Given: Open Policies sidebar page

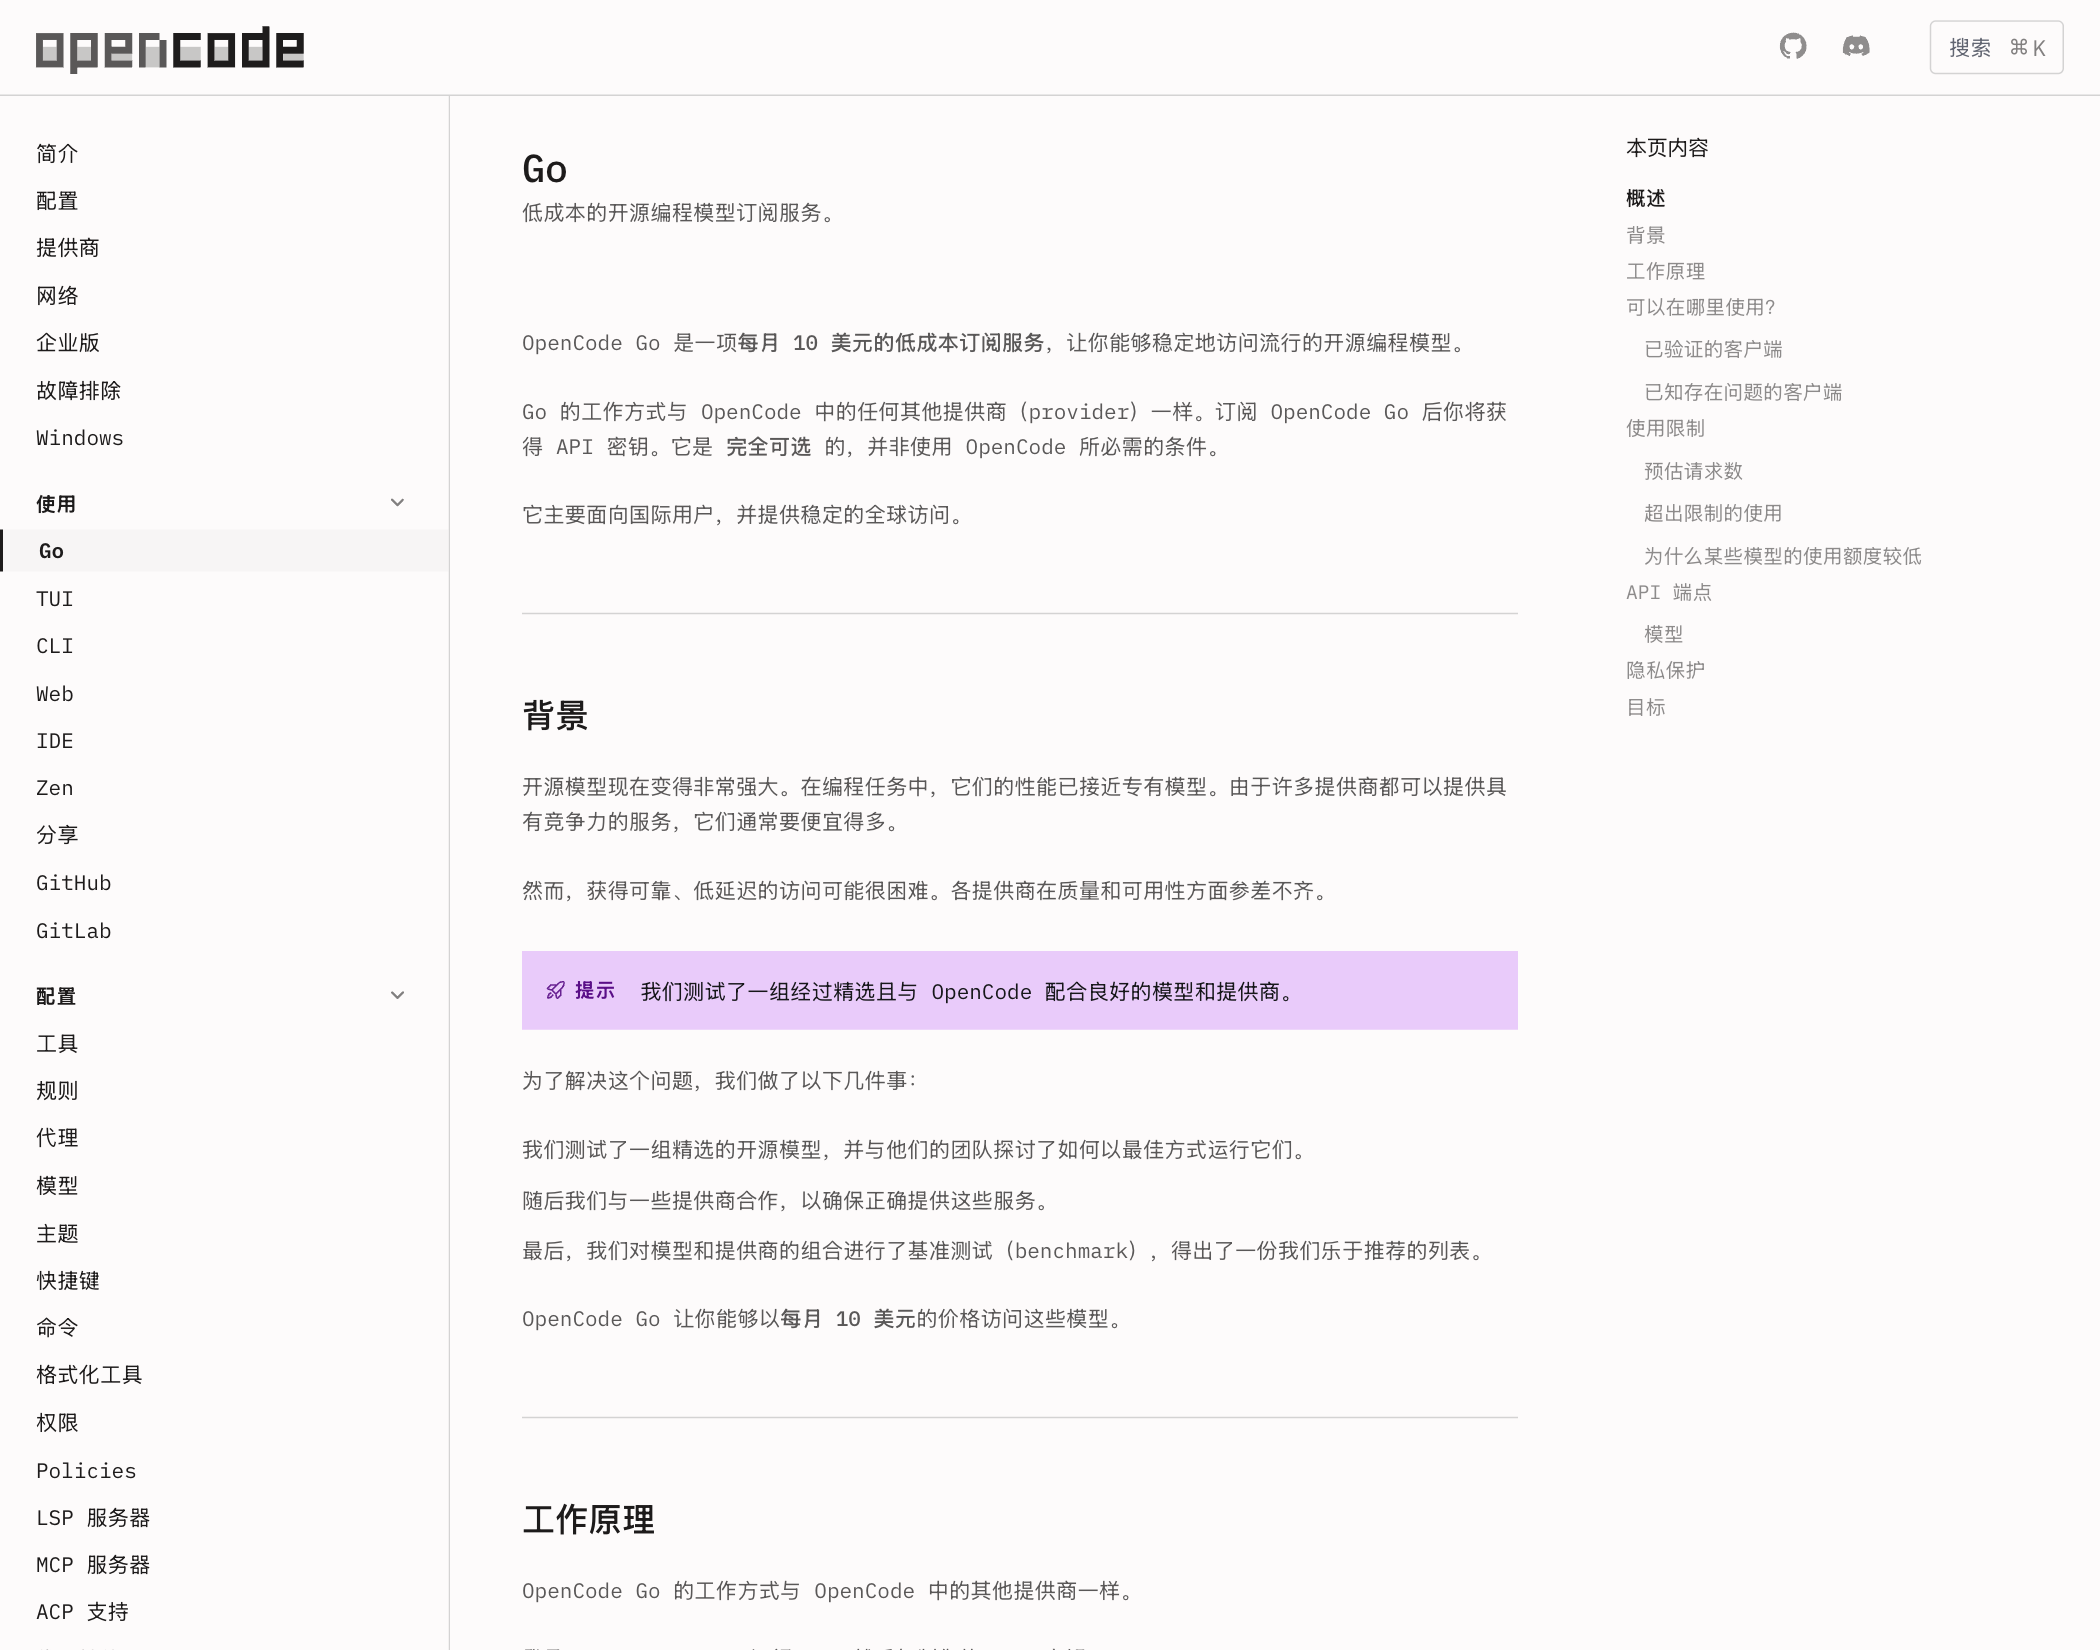Looking at the screenshot, I should pyautogui.click(x=86, y=1471).
